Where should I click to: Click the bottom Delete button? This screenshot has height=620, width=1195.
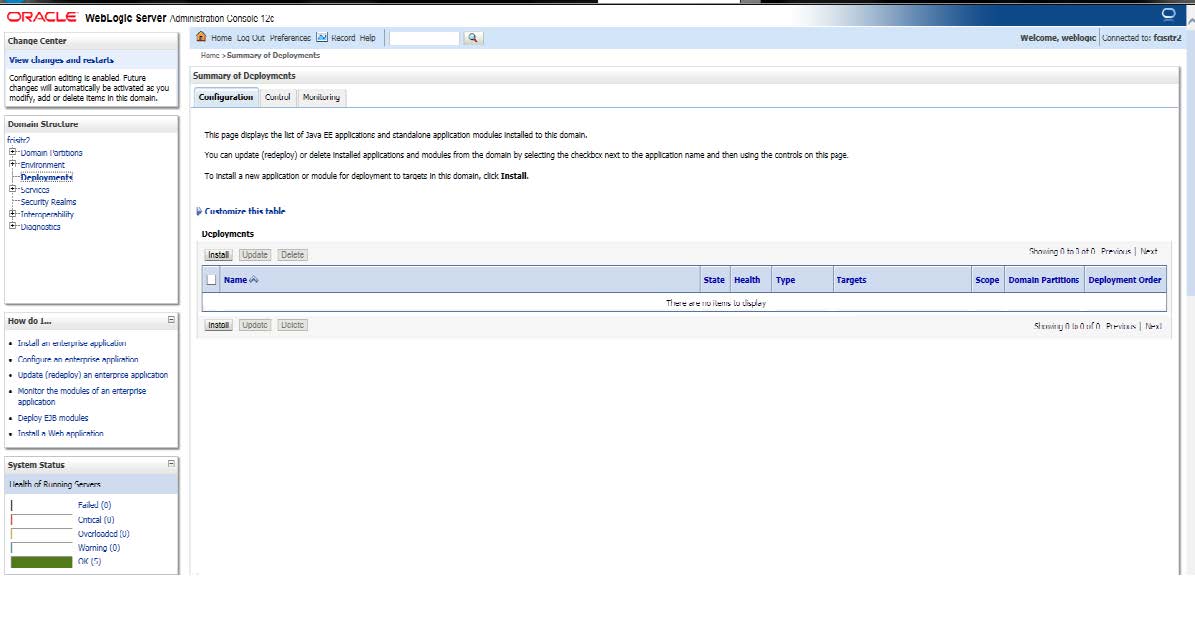pyautogui.click(x=292, y=325)
